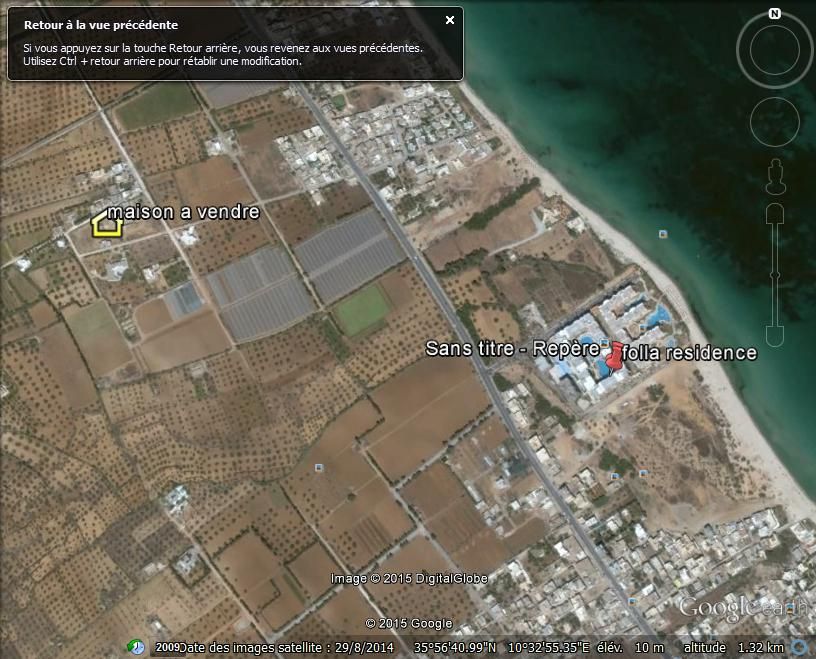
Task: Close the 'Retour à la vue précédente' tooltip
Action: pyautogui.click(x=450, y=20)
